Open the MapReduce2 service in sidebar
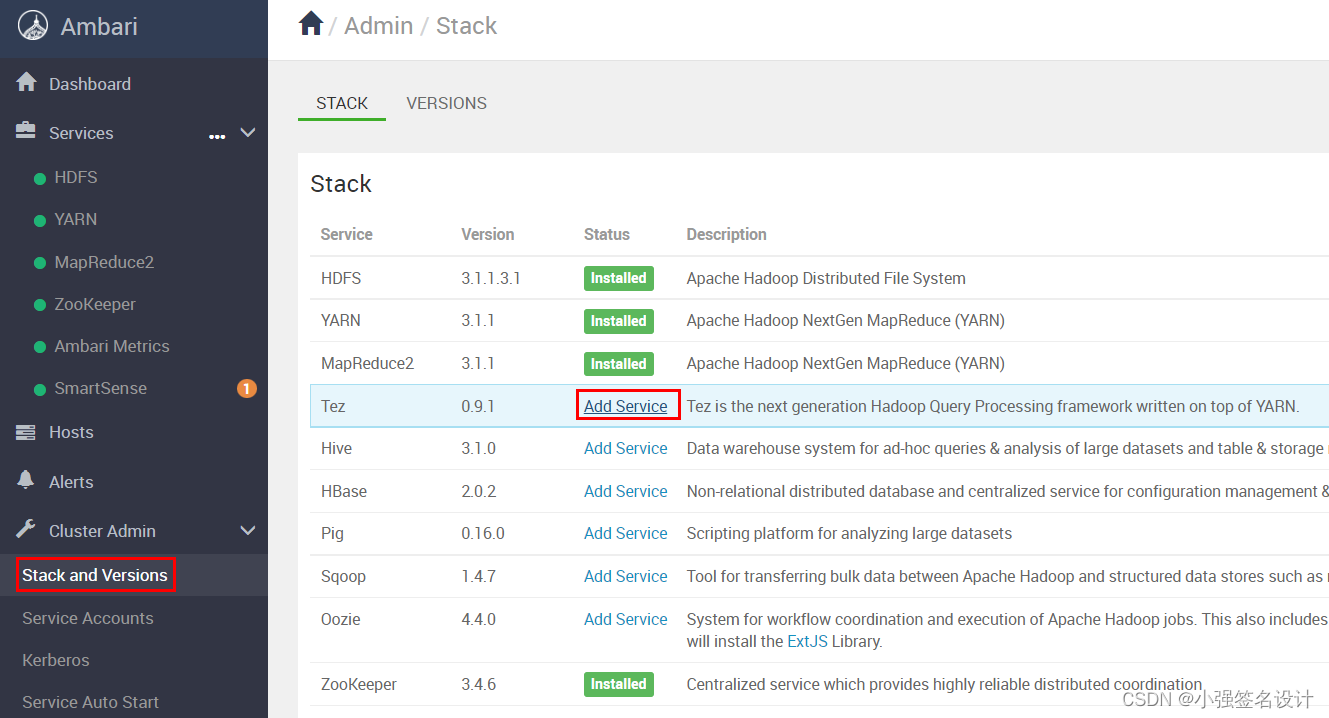The height and width of the screenshot is (718, 1329). coord(104,262)
